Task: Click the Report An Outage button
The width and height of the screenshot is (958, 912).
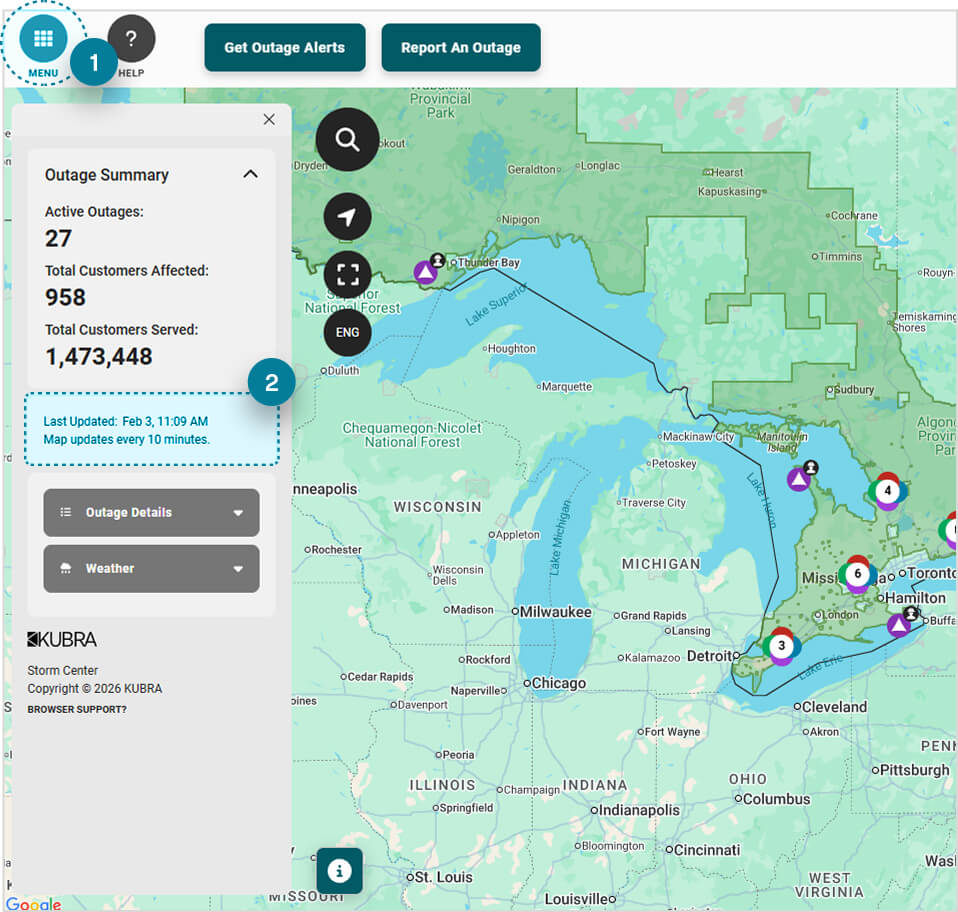Action: 461,46
